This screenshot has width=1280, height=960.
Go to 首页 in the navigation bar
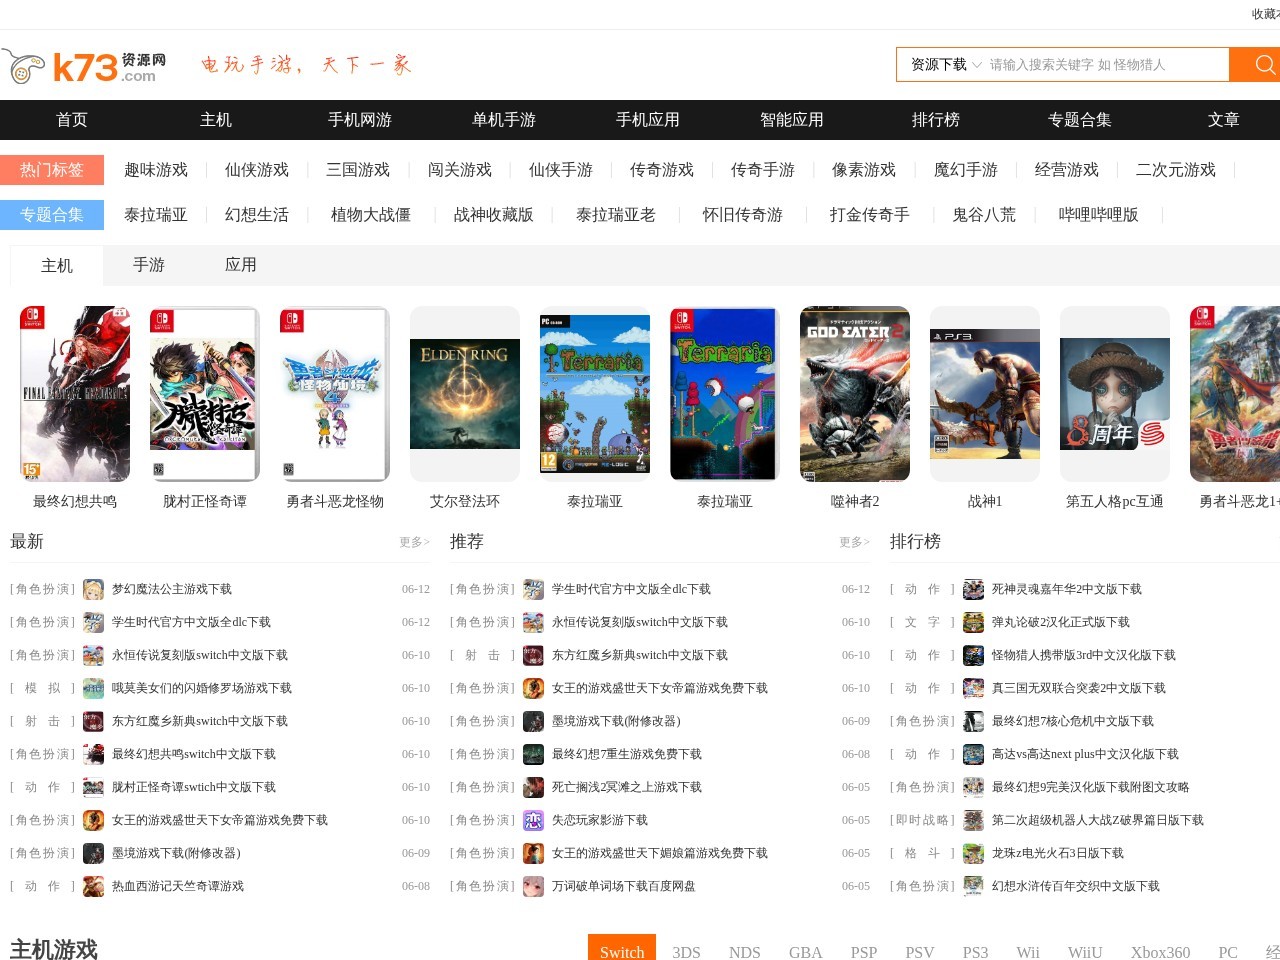coord(72,120)
